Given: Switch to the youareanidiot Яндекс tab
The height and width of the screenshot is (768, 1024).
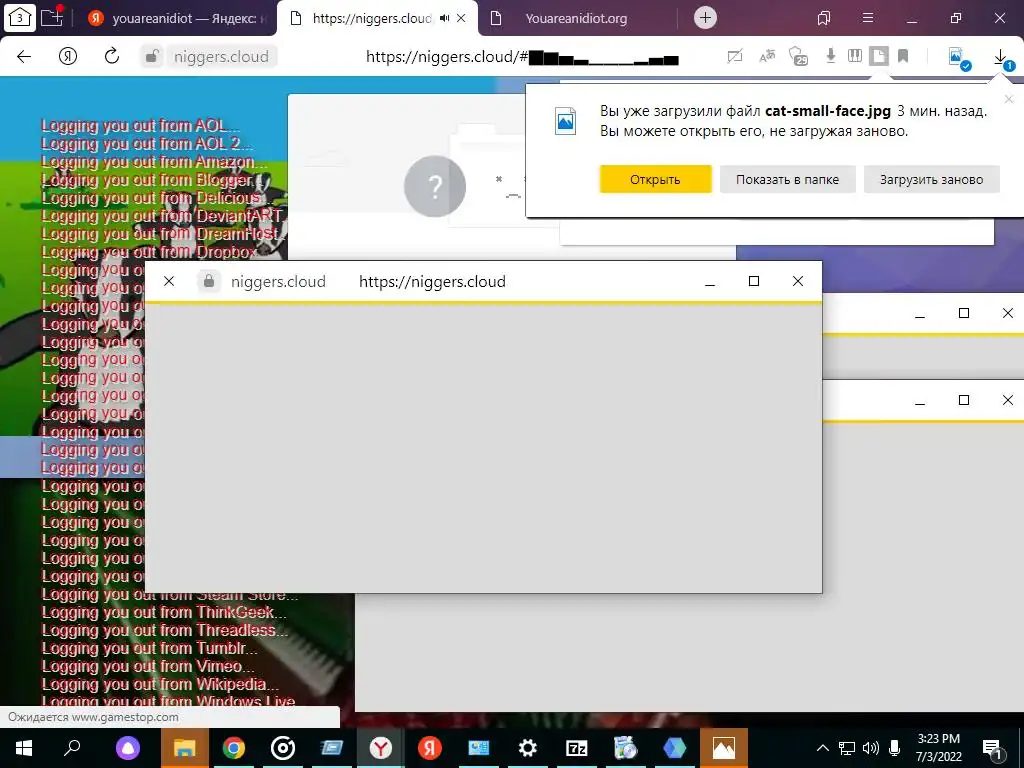Looking at the screenshot, I should tap(178, 18).
